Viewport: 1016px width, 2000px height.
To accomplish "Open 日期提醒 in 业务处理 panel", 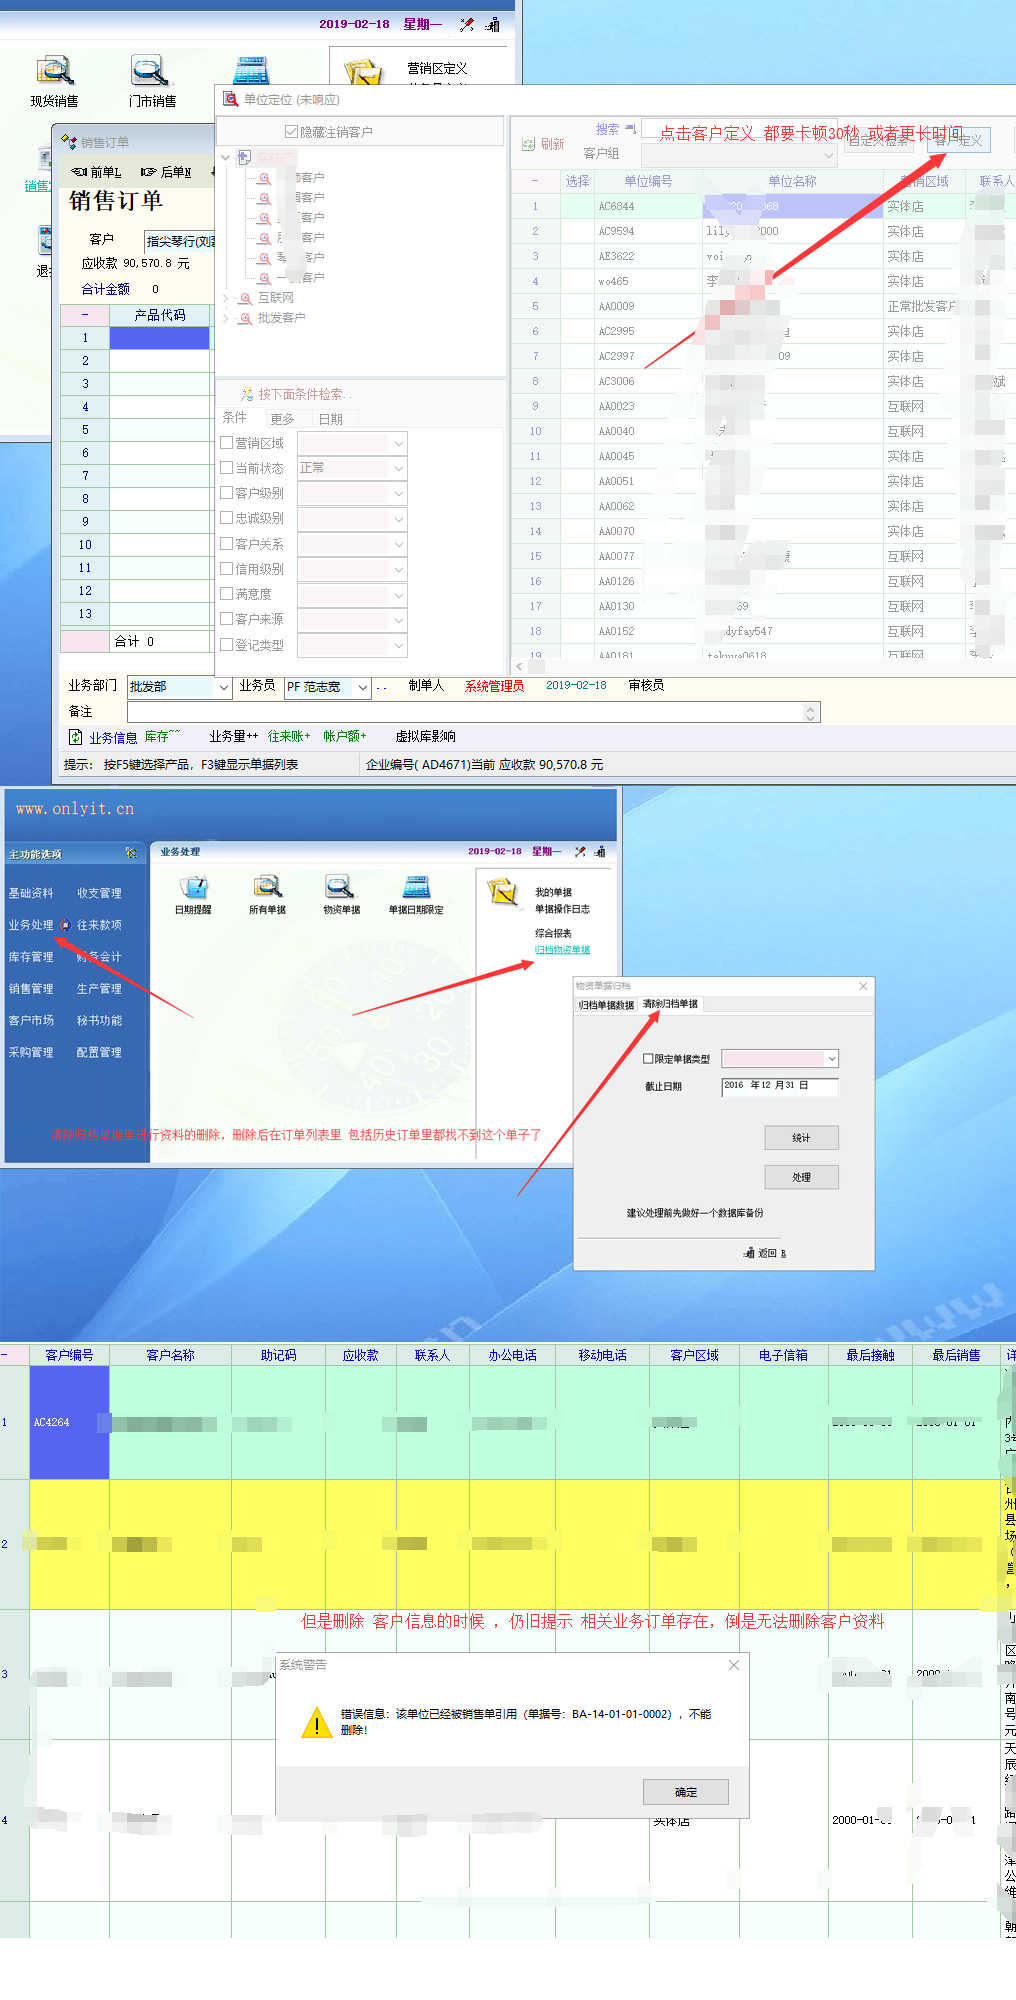I will [x=193, y=887].
